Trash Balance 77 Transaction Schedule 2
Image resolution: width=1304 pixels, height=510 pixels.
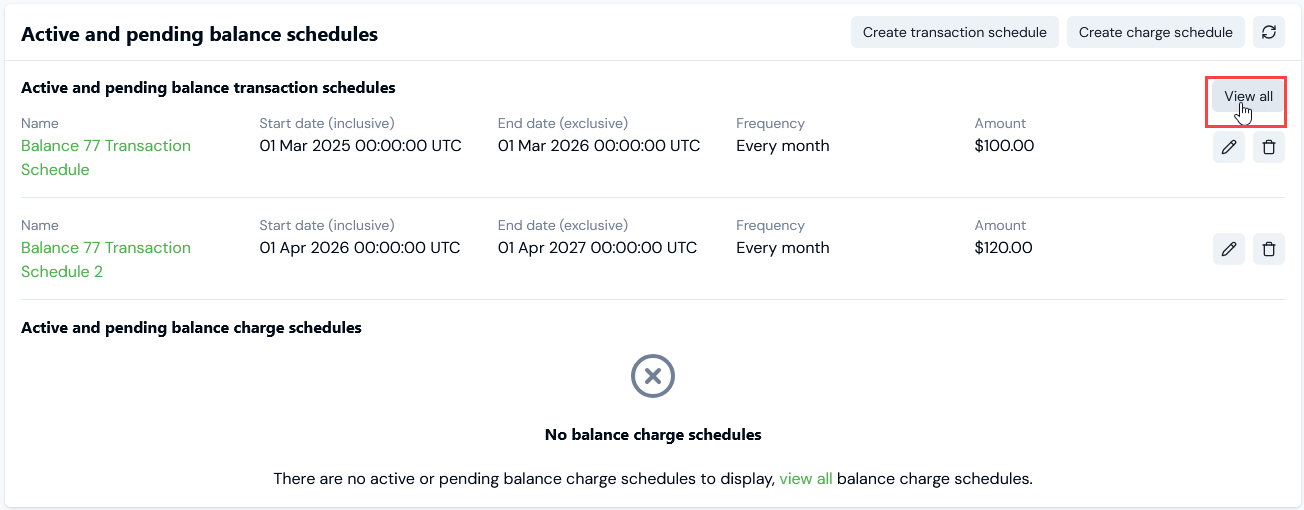[x=1269, y=249]
